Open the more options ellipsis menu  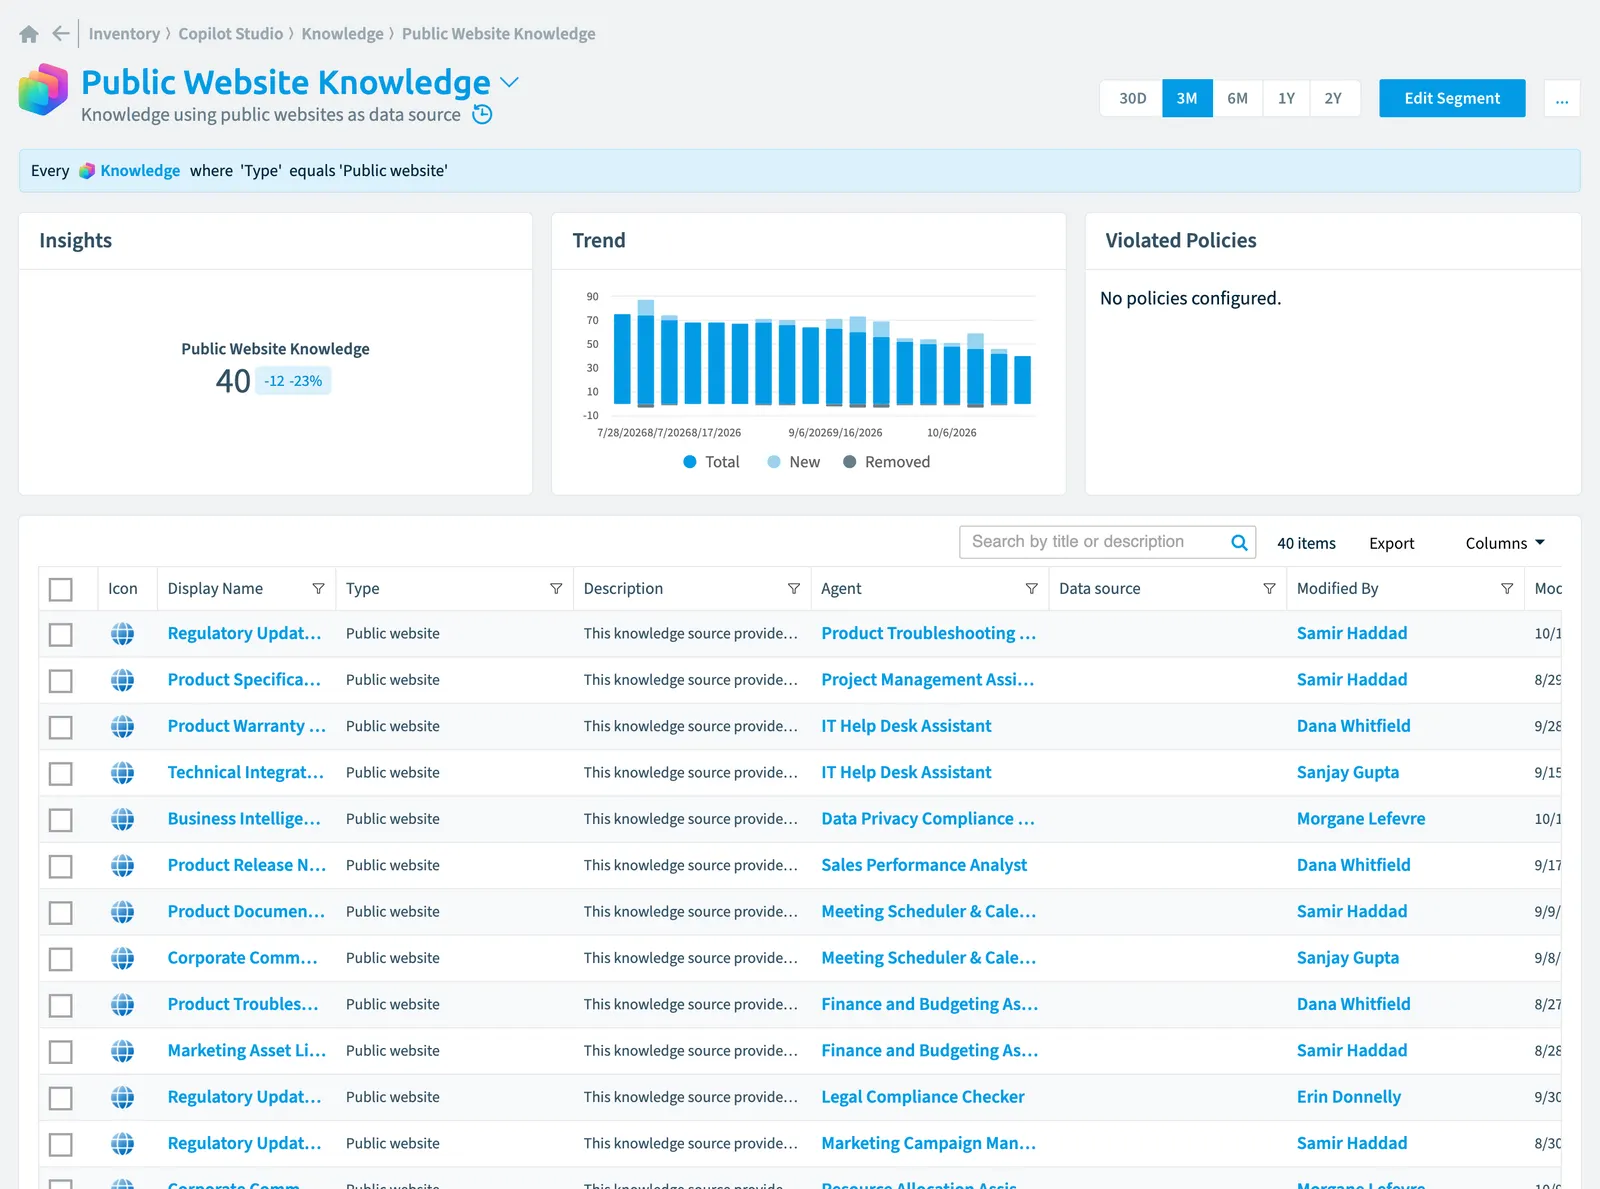coord(1562,98)
